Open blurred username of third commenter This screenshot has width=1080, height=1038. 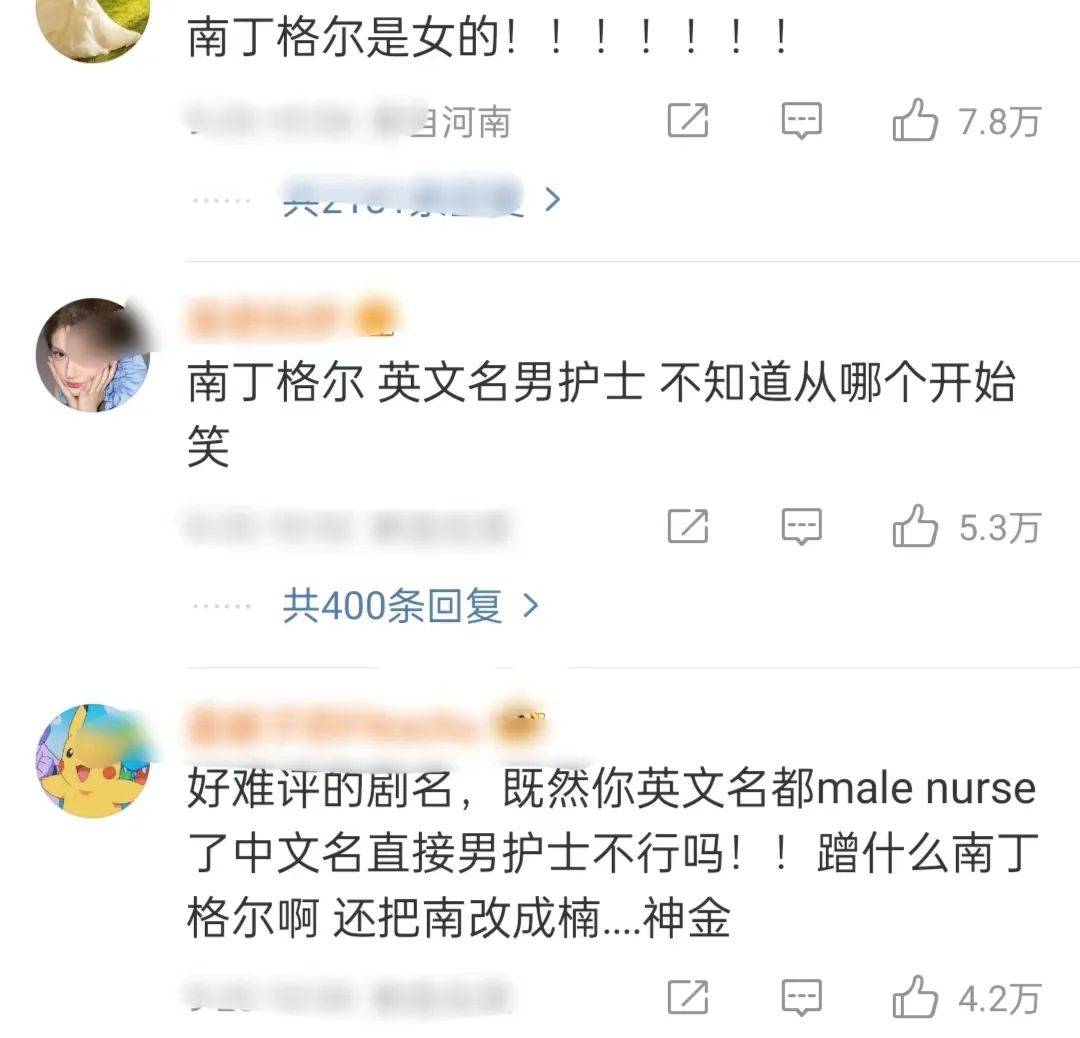(334, 725)
